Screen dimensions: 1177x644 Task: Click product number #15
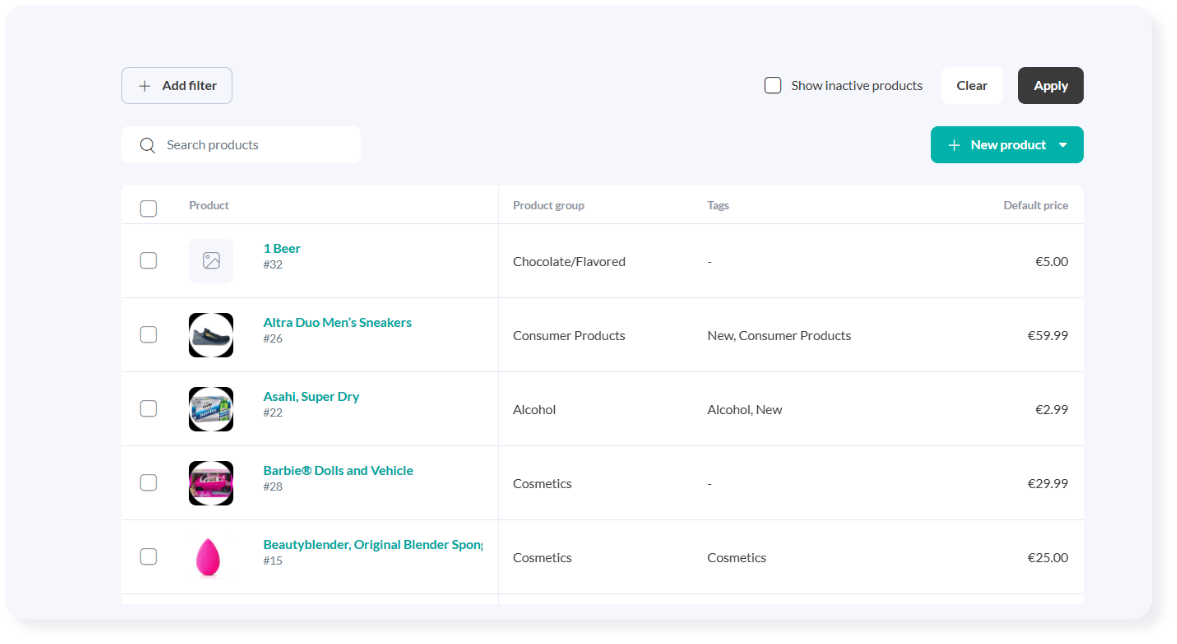pos(272,561)
